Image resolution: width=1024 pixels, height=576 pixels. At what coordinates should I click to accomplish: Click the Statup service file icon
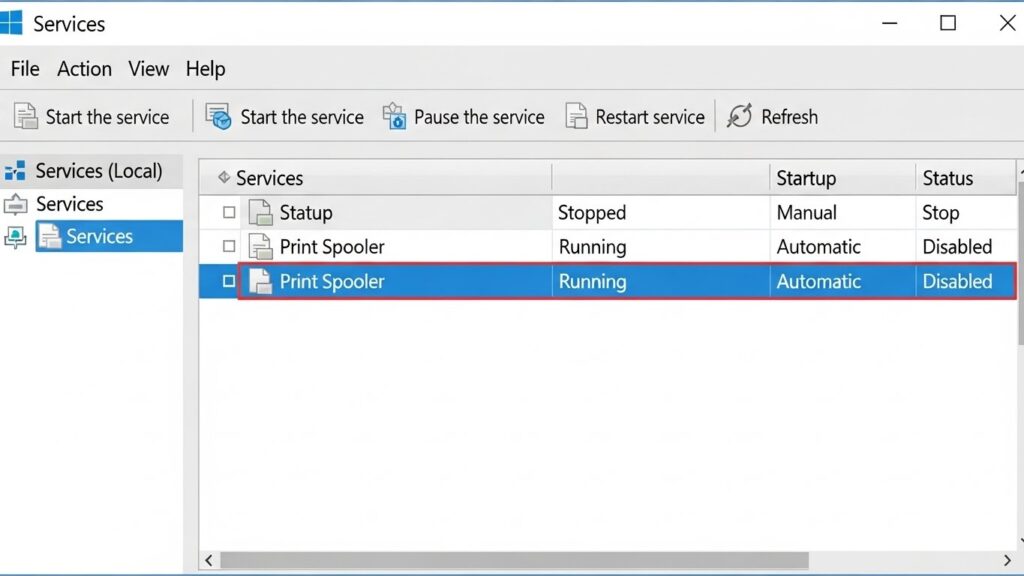point(260,213)
